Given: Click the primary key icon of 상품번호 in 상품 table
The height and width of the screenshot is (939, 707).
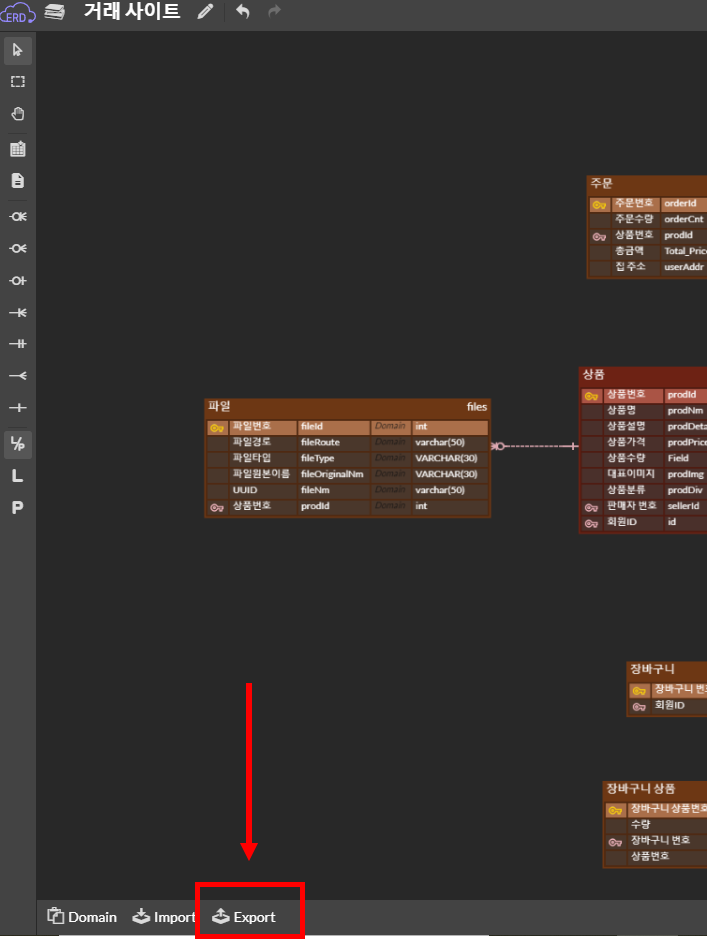Looking at the screenshot, I should tap(591, 396).
